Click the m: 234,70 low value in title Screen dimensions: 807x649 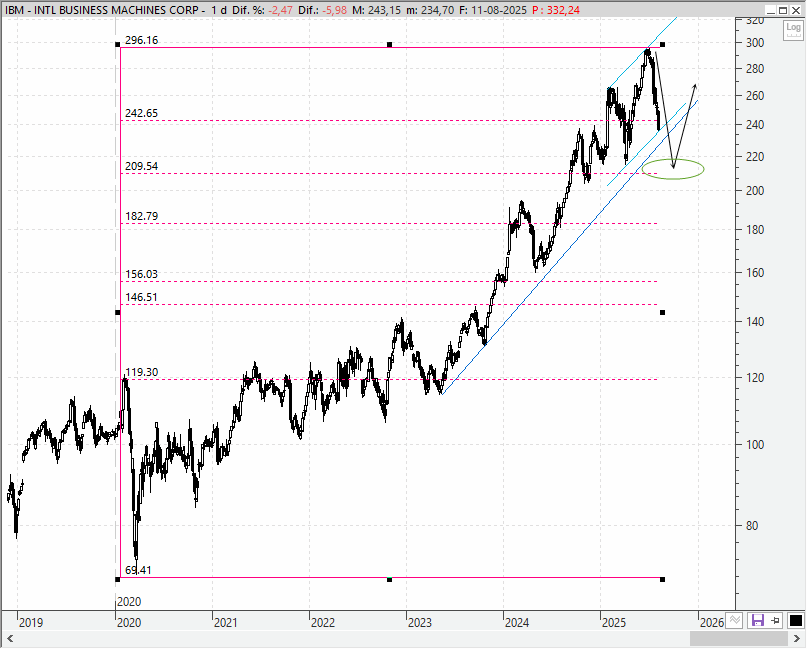tap(430, 10)
